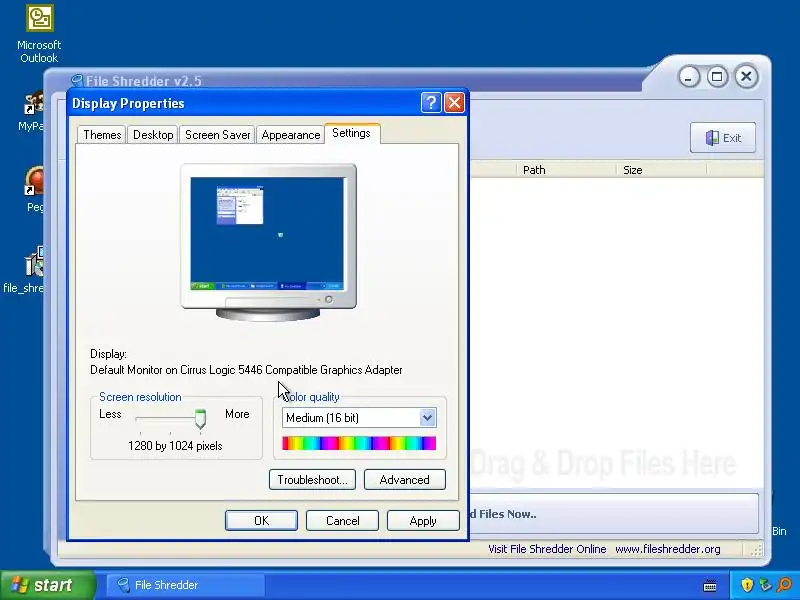Open the Microsoft Outlook desktop icon

[39, 33]
